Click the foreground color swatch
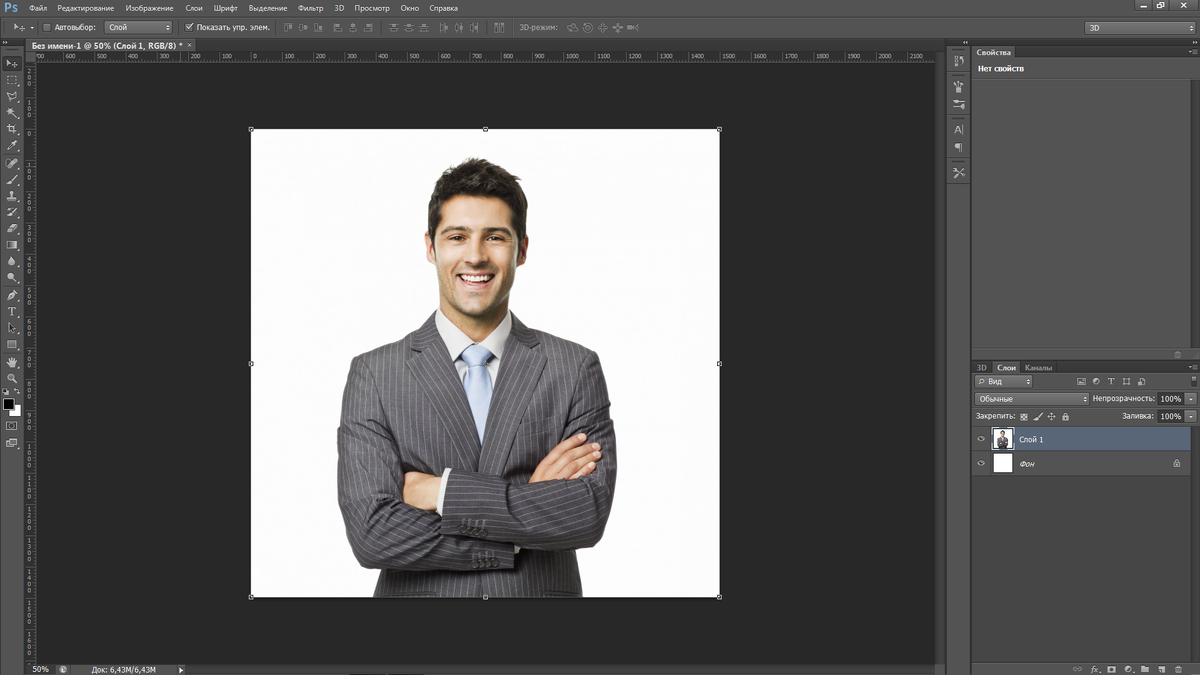Screen dimensions: 1200x675 click(x=8, y=405)
